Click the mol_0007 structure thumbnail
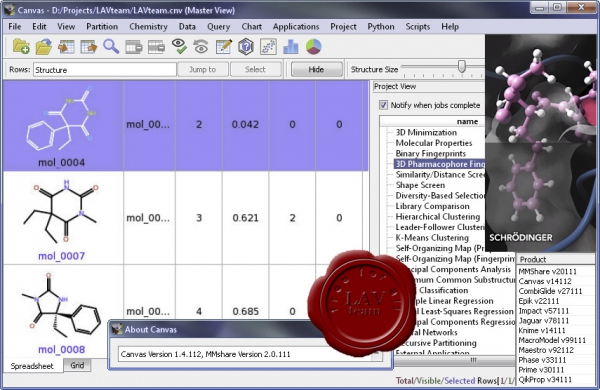600x390 pixels. pyautogui.click(x=60, y=212)
